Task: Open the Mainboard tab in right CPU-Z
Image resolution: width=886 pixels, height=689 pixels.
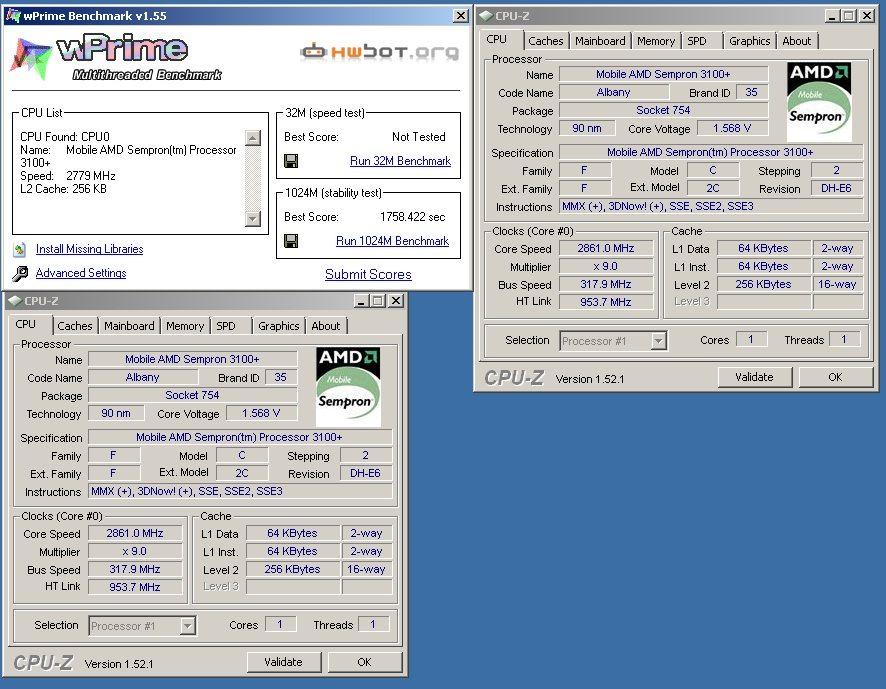Action: coord(600,41)
